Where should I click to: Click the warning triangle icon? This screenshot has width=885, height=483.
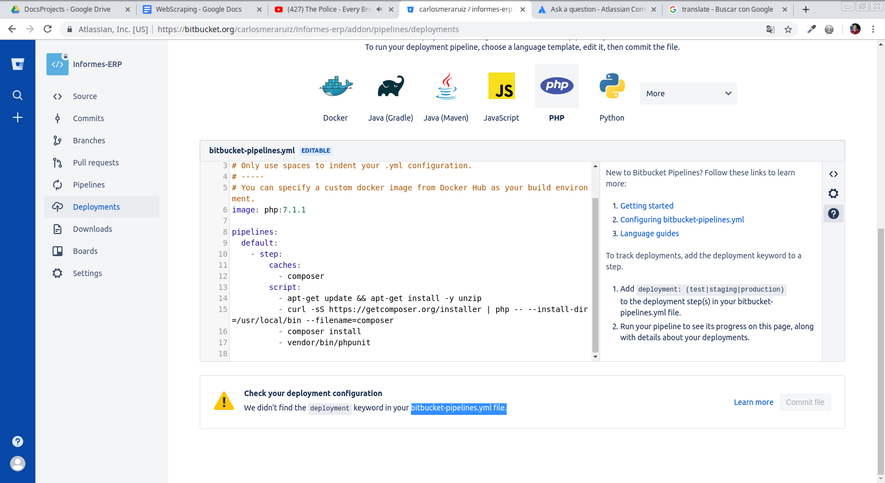coord(224,401)
